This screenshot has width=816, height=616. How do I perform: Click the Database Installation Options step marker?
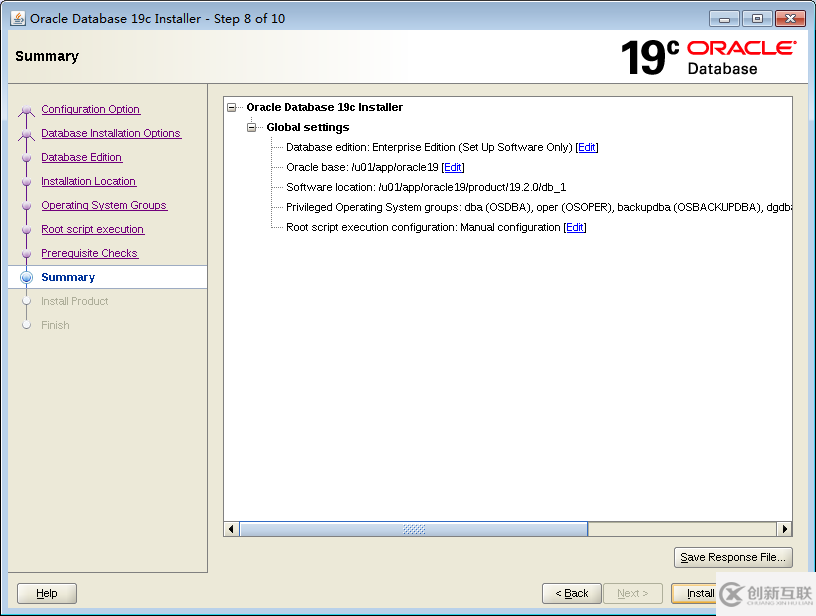coord(27,135)
